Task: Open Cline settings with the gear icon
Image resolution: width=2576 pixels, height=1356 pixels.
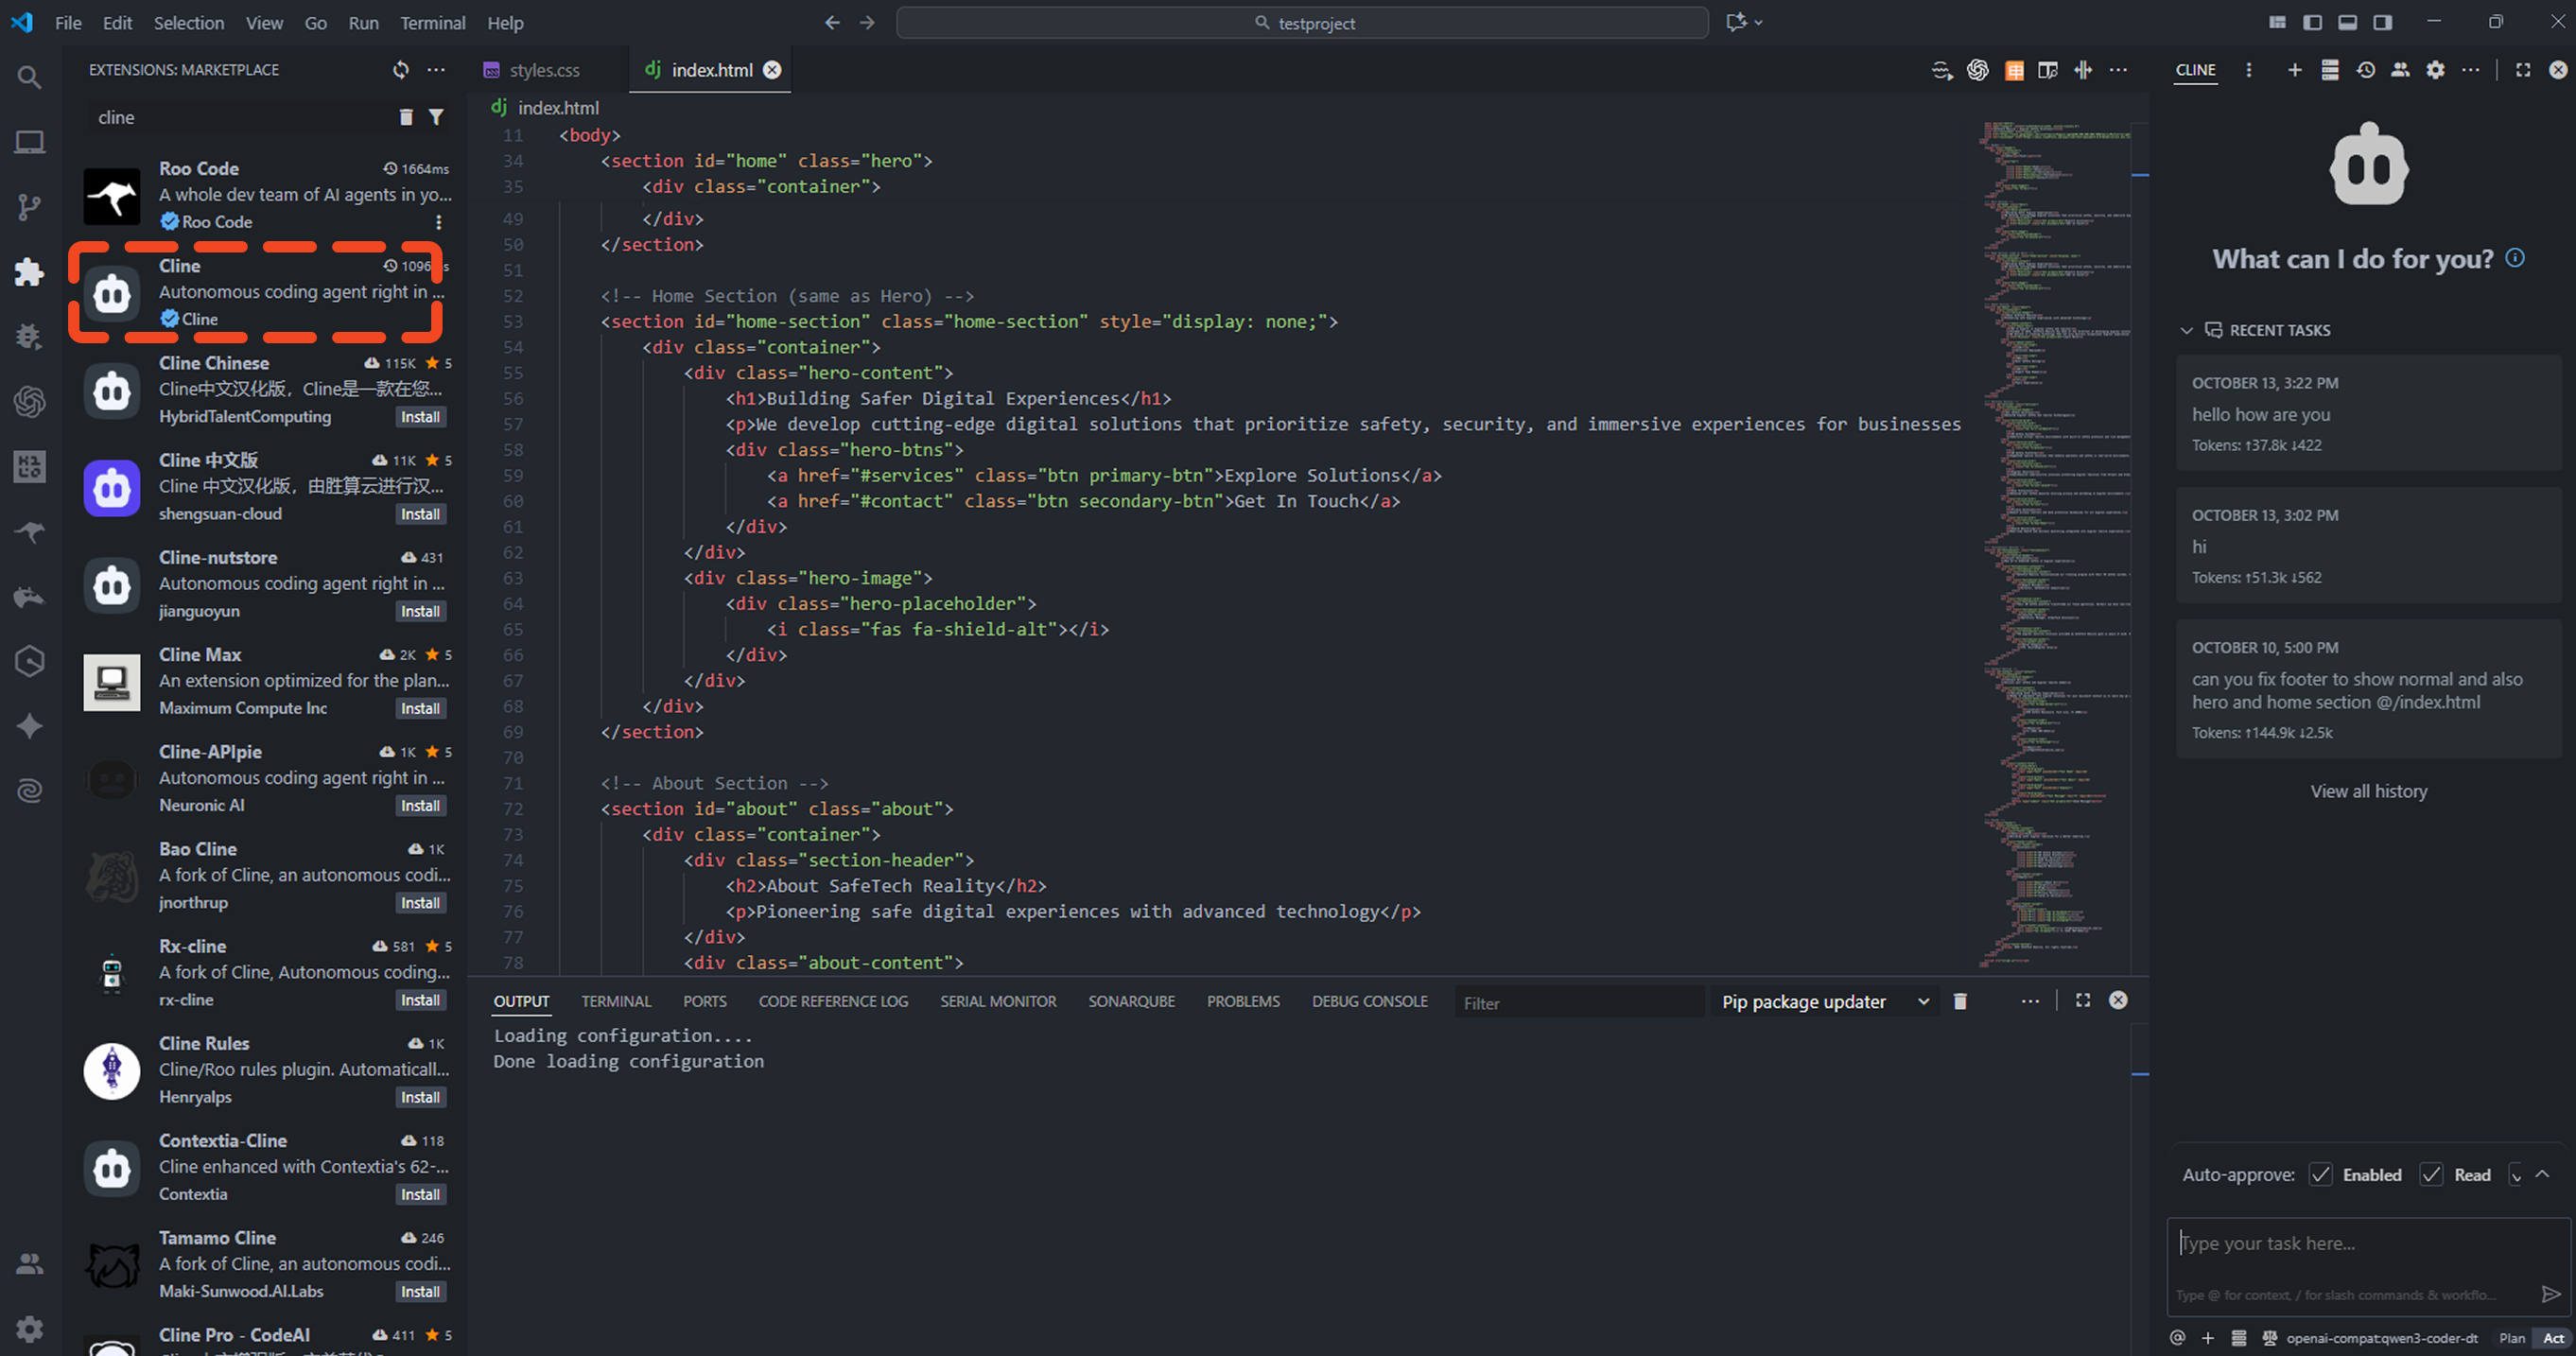Action: click(x=2436, y=70)
